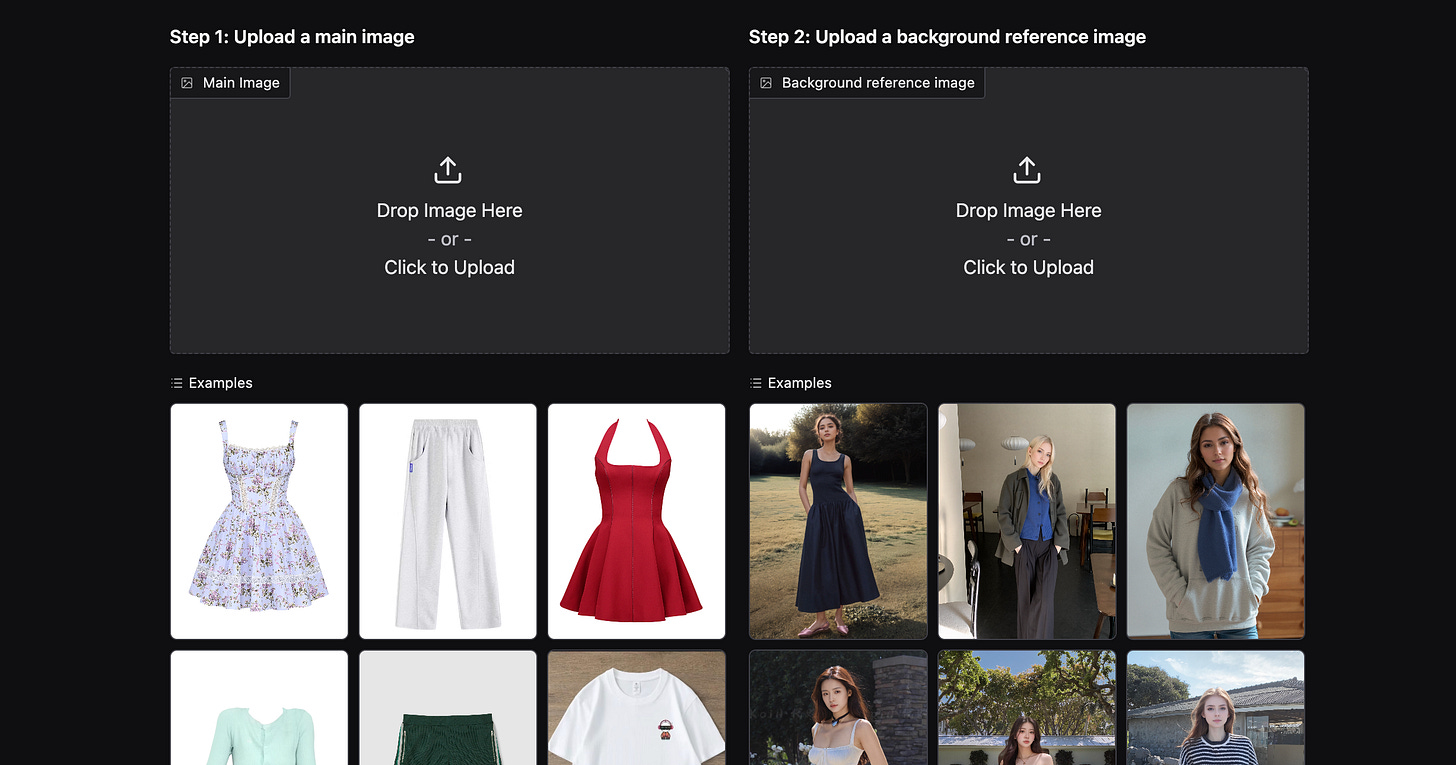Select the 'Main Image' label tab
1456x765 pixels.
[230, 83]
